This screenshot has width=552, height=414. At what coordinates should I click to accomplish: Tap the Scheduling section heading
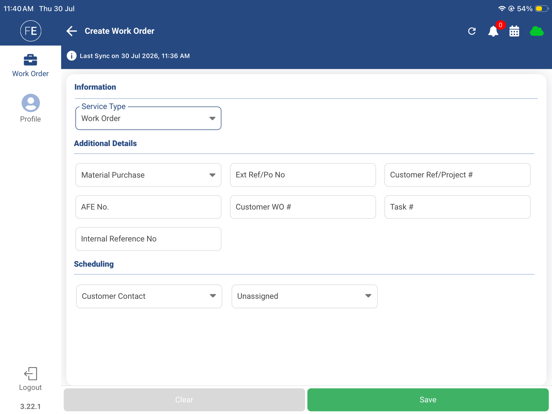pyautogui.click(x=94, y=264)
